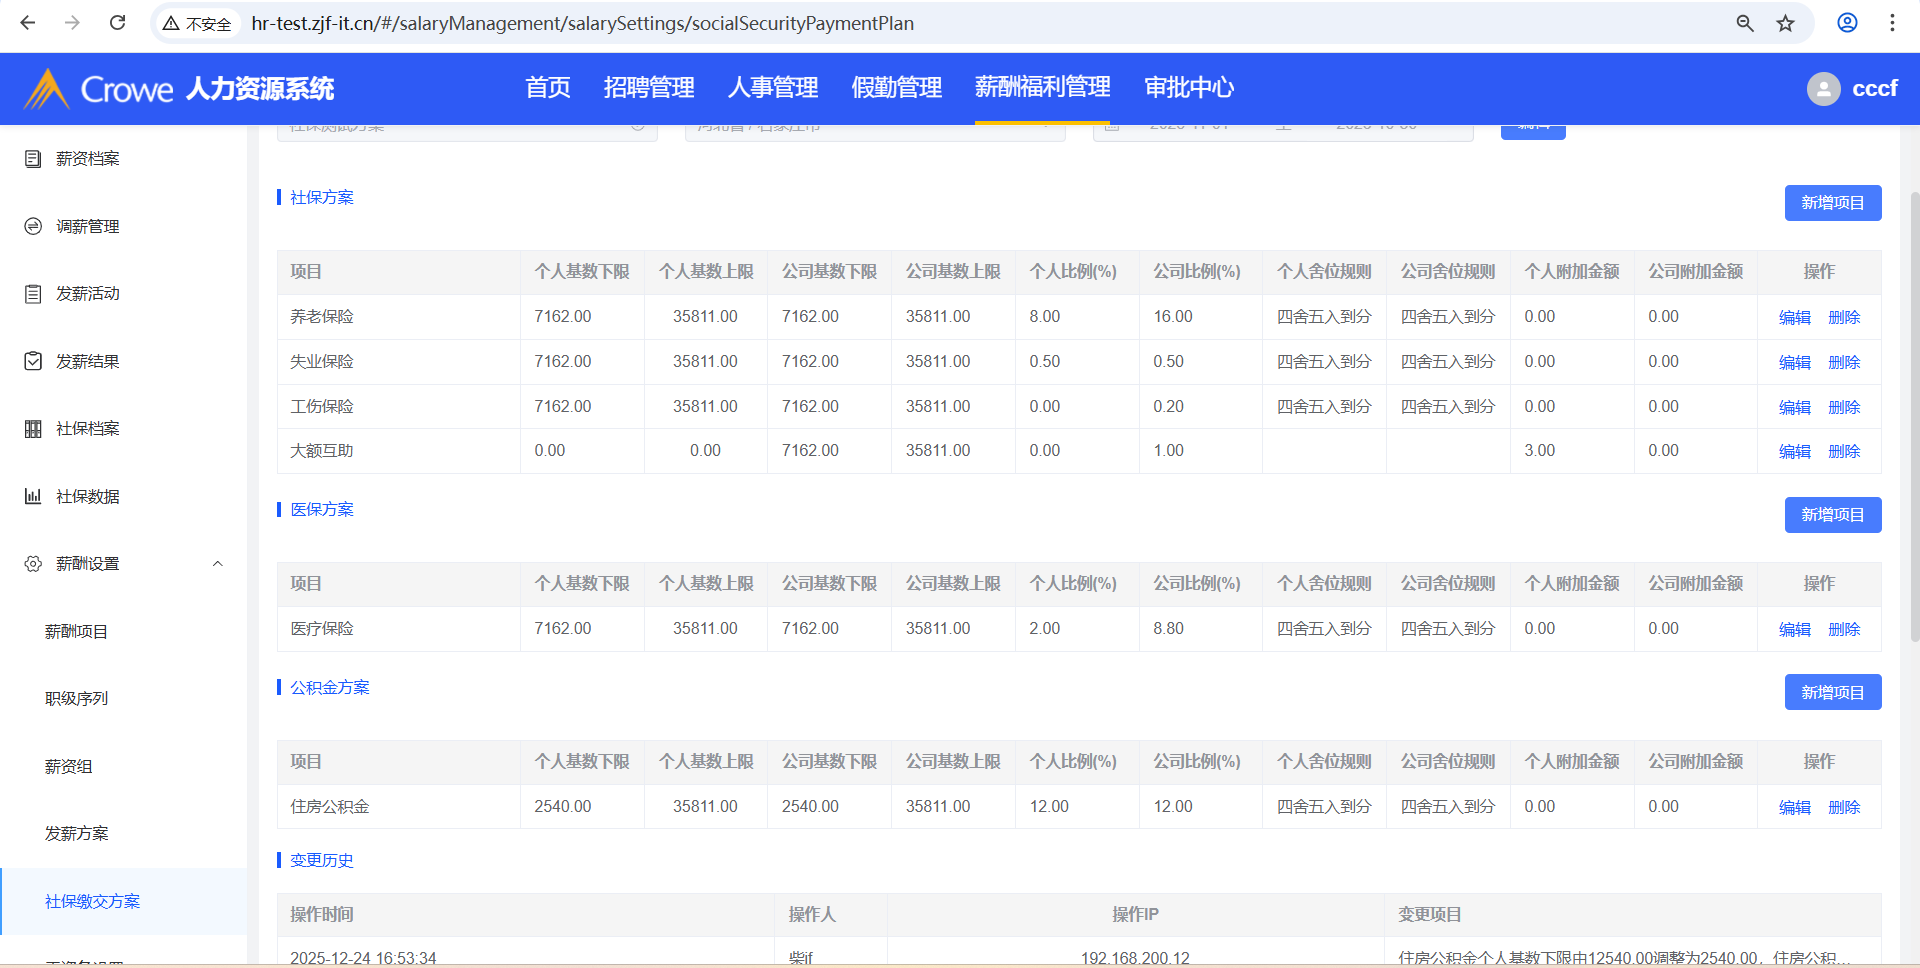Click the 薪酬设置 gear icon
This screenshot has width=1920, height=968.
[33, 564]
